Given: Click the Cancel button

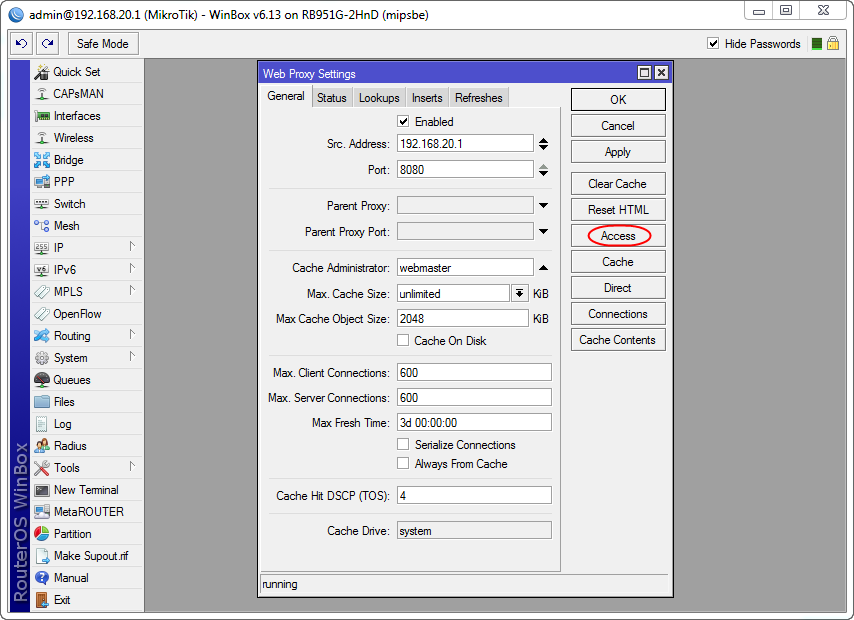Looking at the screenshot, I should coord(618,126).
